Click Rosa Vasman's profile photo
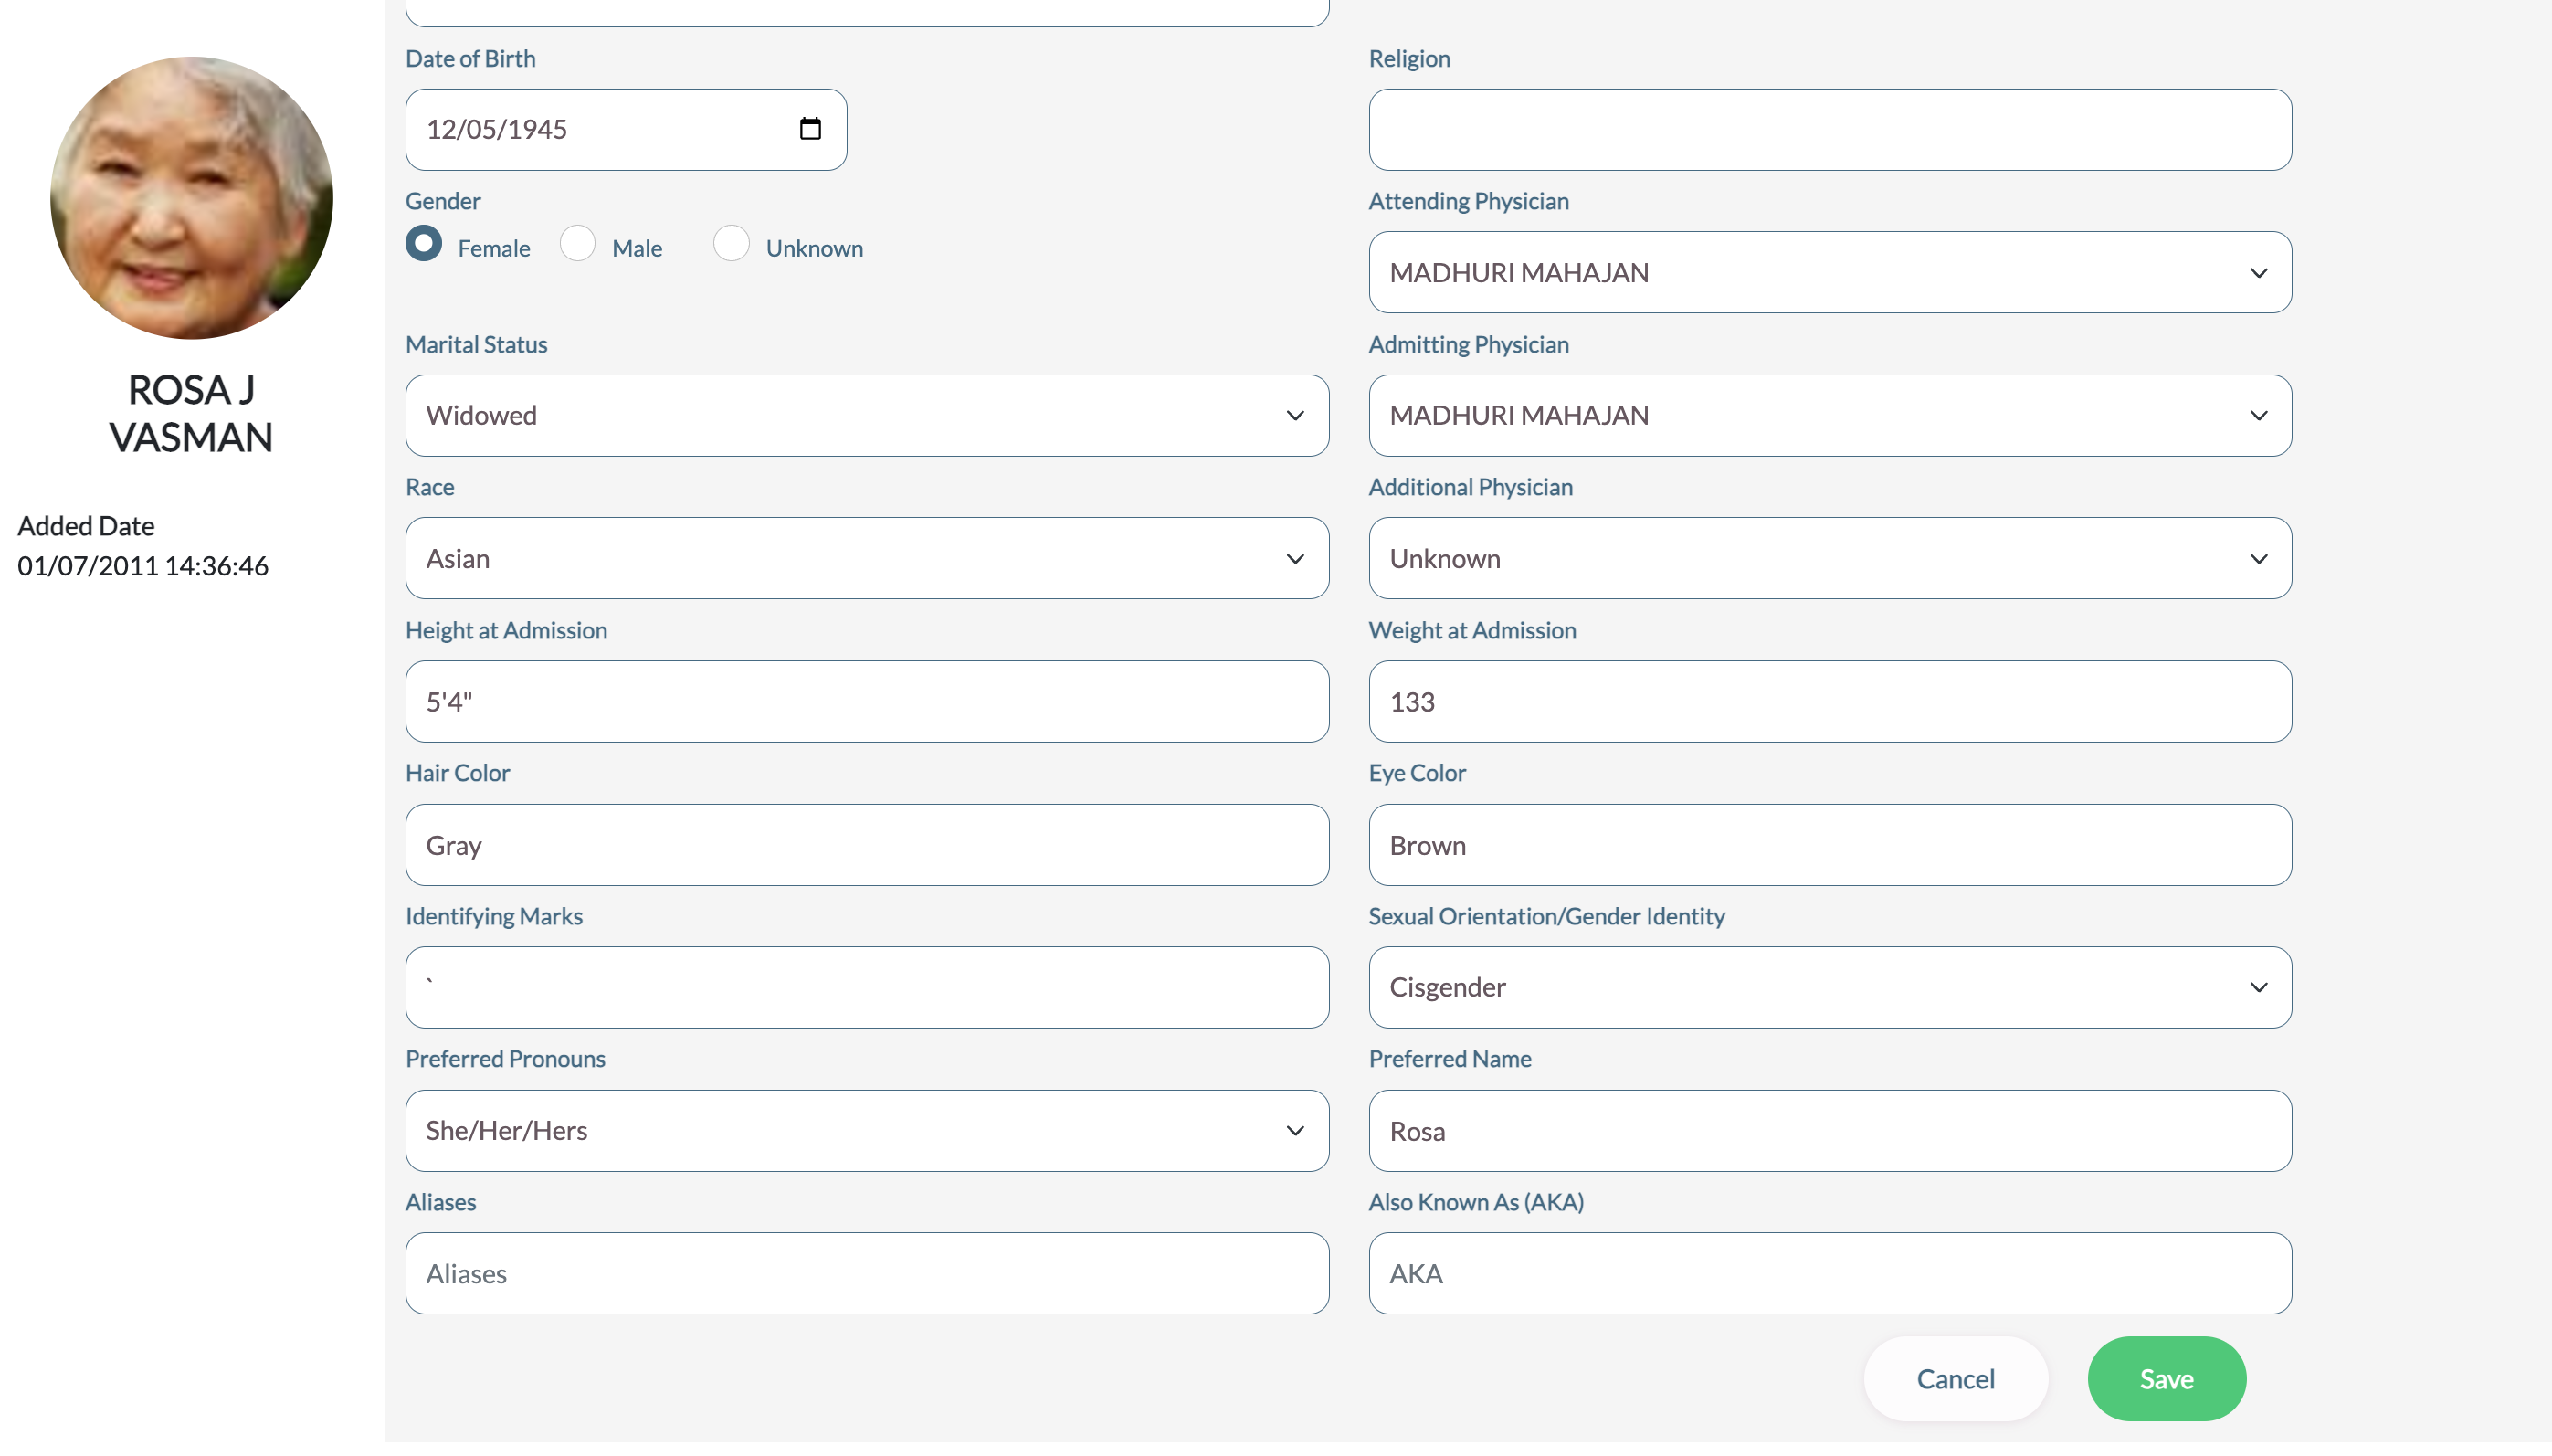Image resolution: width=2552 pixels, height=1456 pixels. coord(192,198)
